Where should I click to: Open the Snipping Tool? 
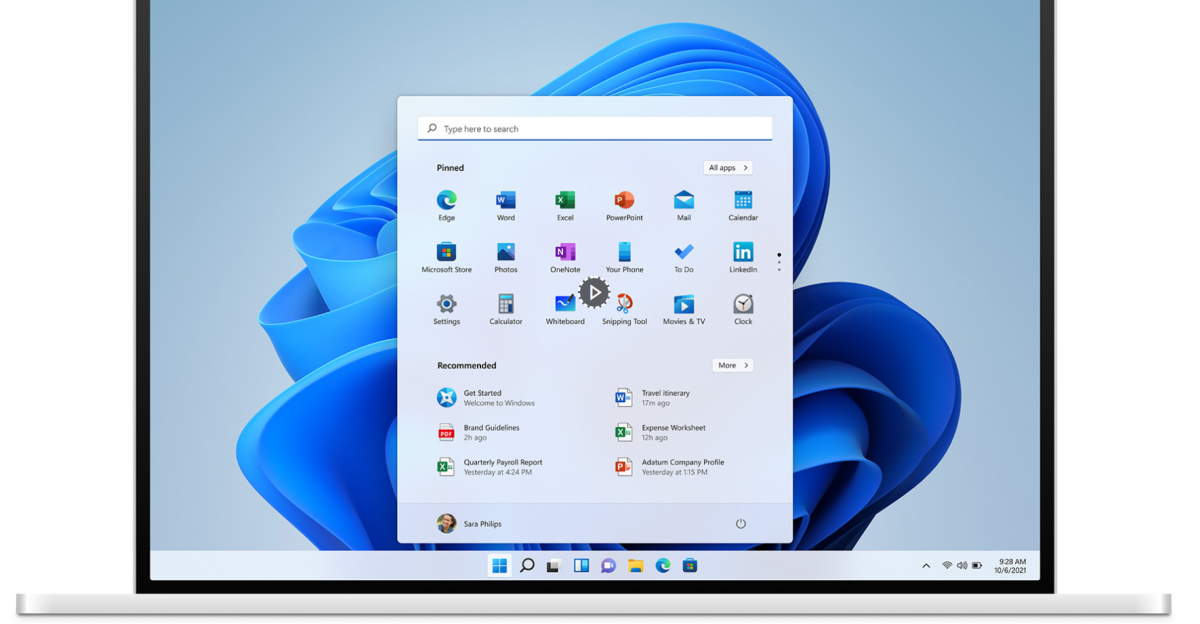tap(624, 309)
